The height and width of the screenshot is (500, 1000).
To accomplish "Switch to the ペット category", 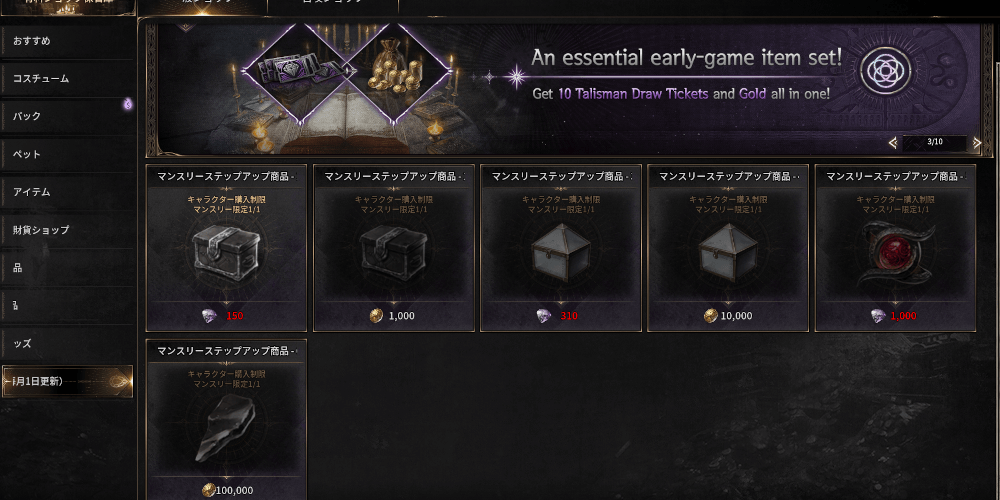I will [x=66, y=154].
